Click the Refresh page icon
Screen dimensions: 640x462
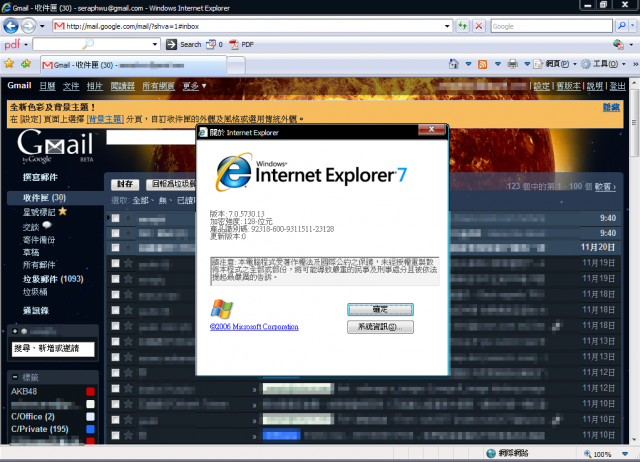[462, 26]
